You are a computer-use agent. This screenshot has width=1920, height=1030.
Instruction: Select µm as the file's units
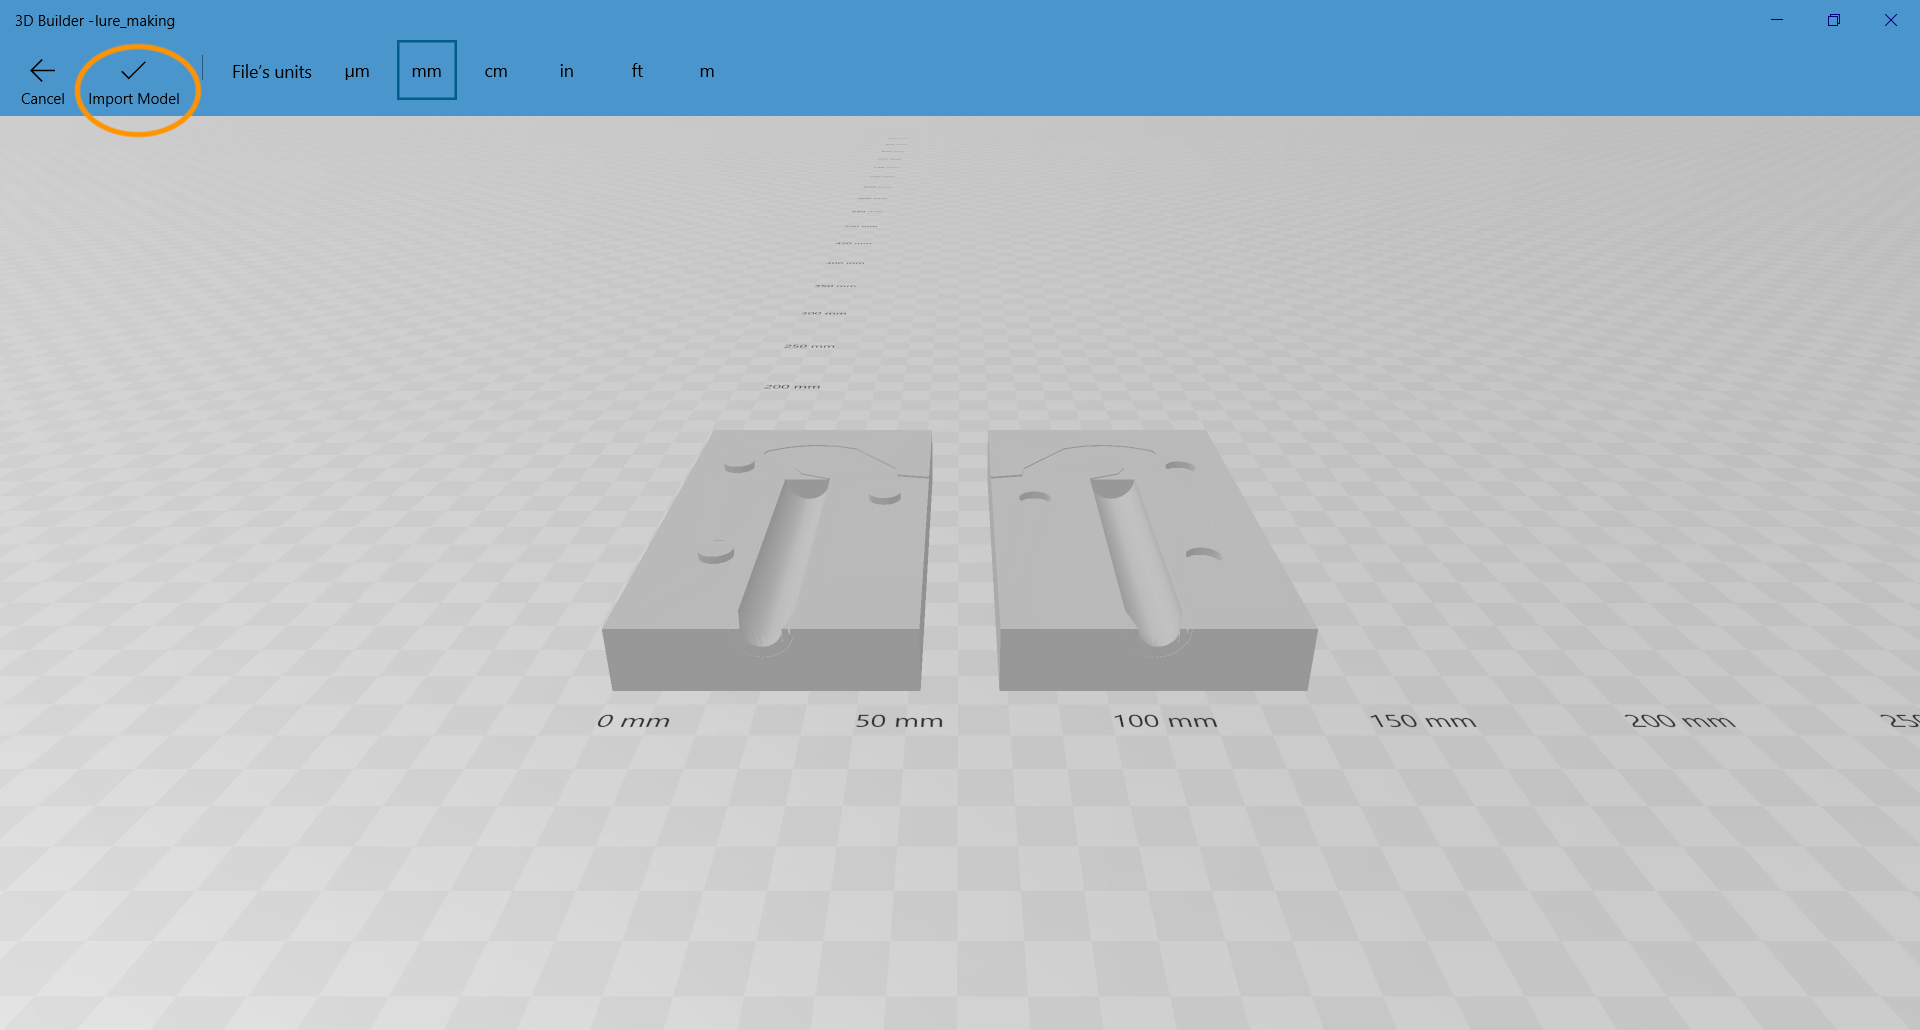click(x=357, y=71)
